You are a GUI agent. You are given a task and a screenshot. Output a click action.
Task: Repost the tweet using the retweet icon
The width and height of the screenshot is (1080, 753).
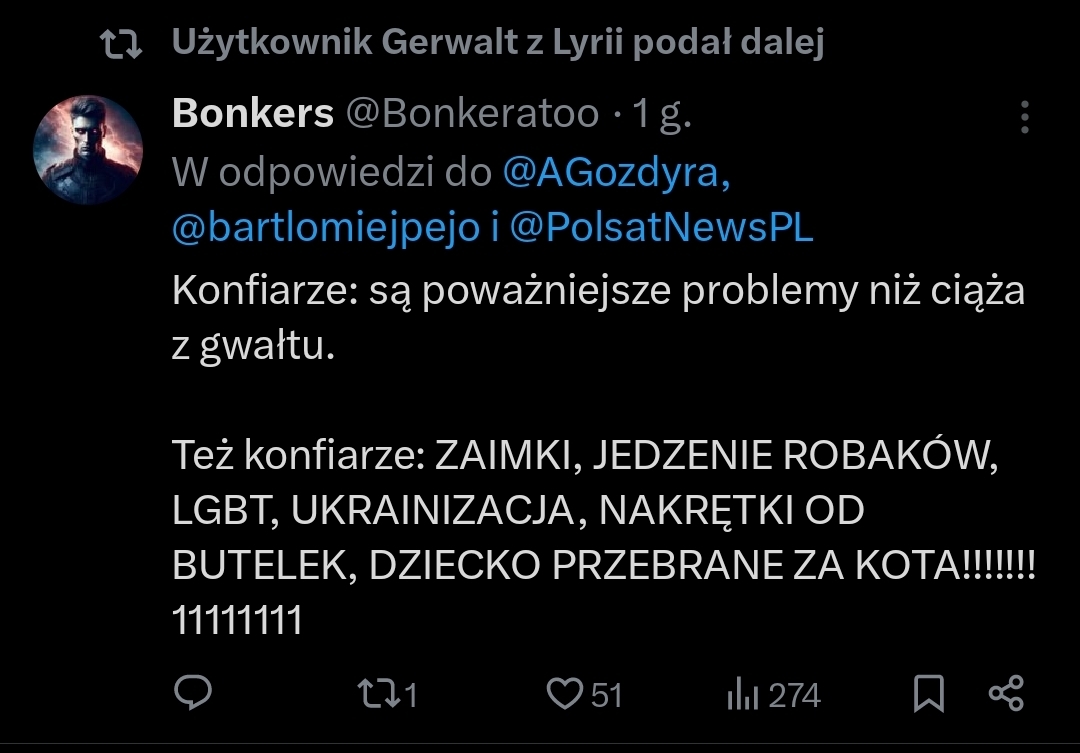tap(378, 693)
